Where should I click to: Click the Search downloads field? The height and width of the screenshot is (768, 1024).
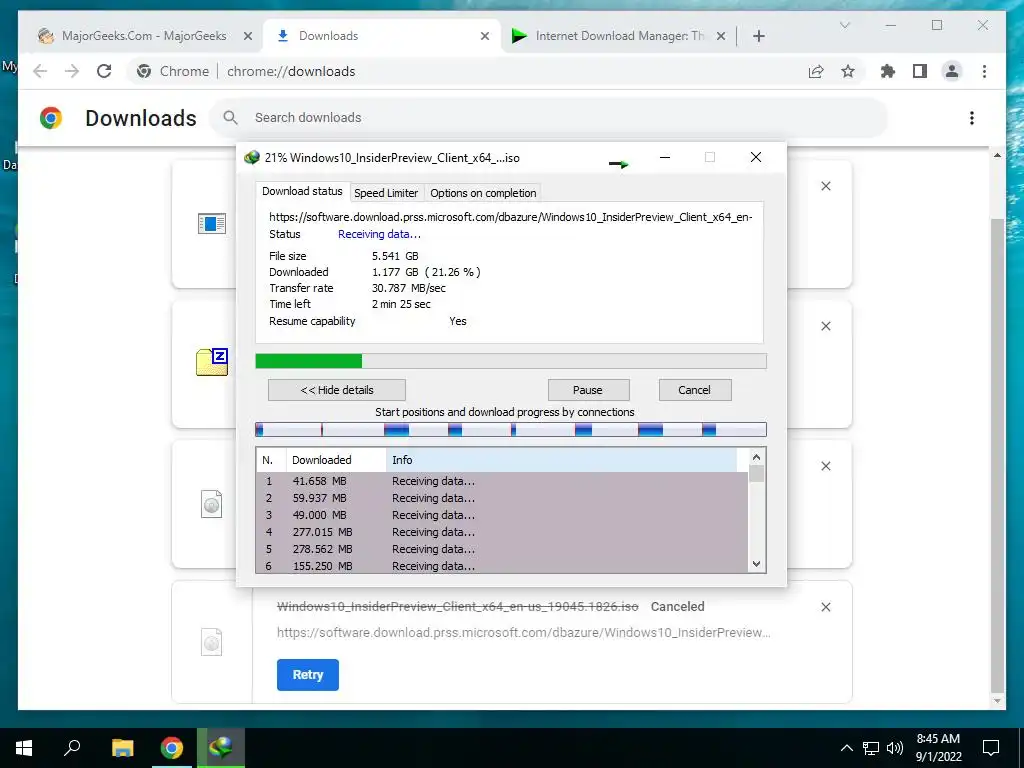coord(549,118)
